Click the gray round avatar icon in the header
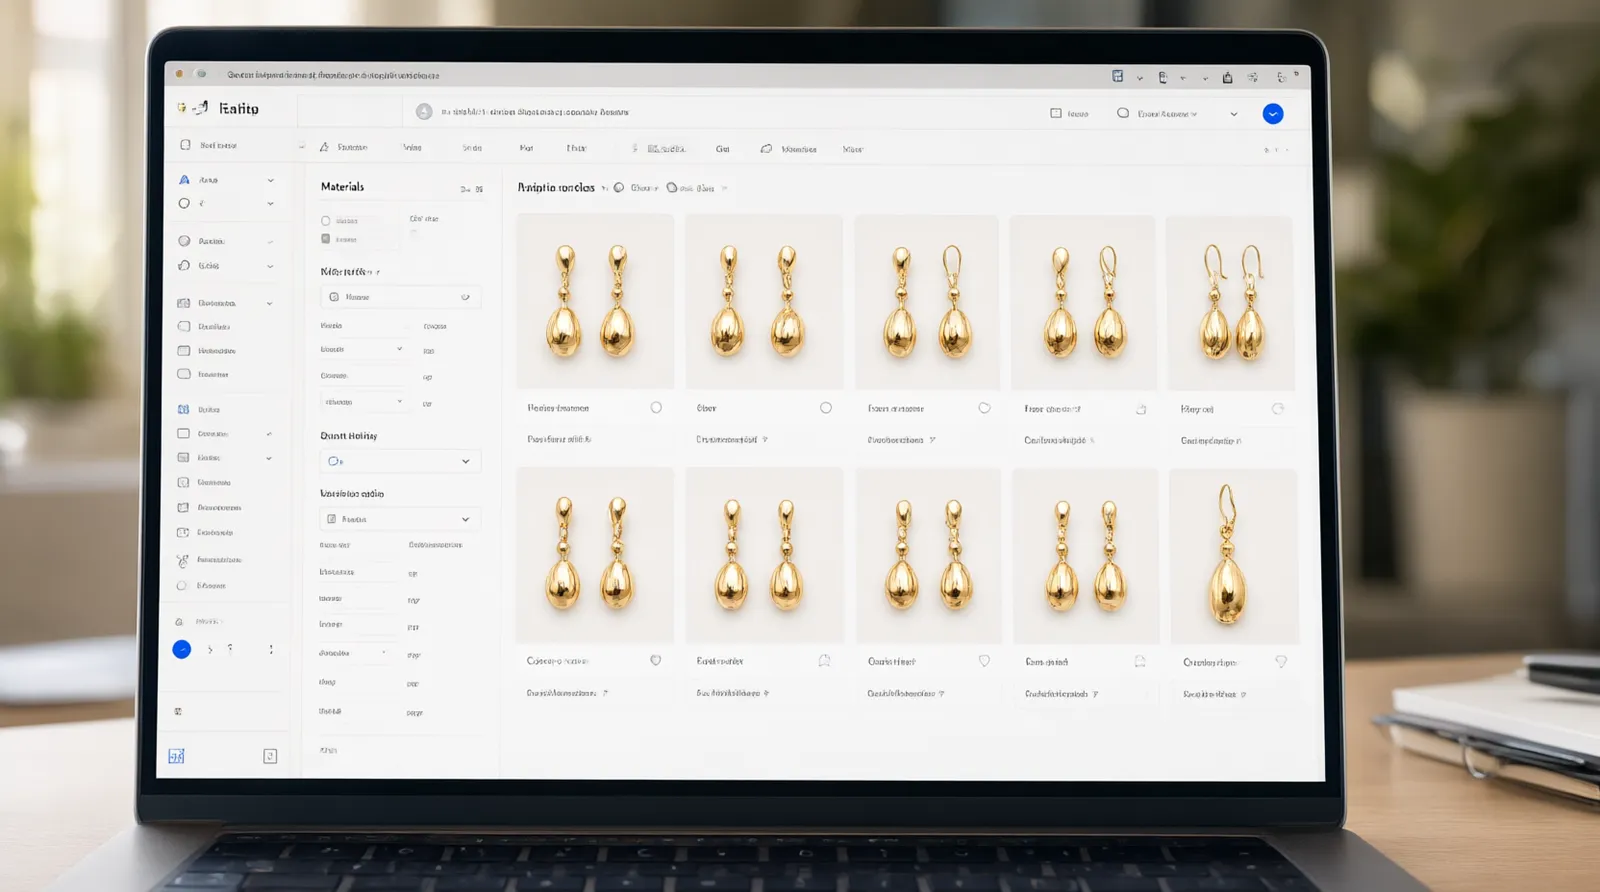Screen dimensions: 1600x892 [424, 112]
